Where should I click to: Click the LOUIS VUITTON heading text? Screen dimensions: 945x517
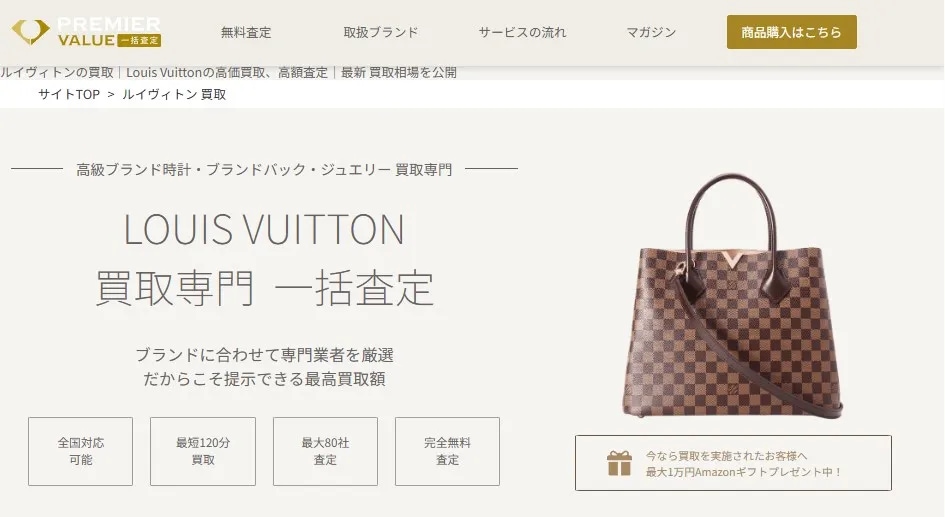(264, 229)
